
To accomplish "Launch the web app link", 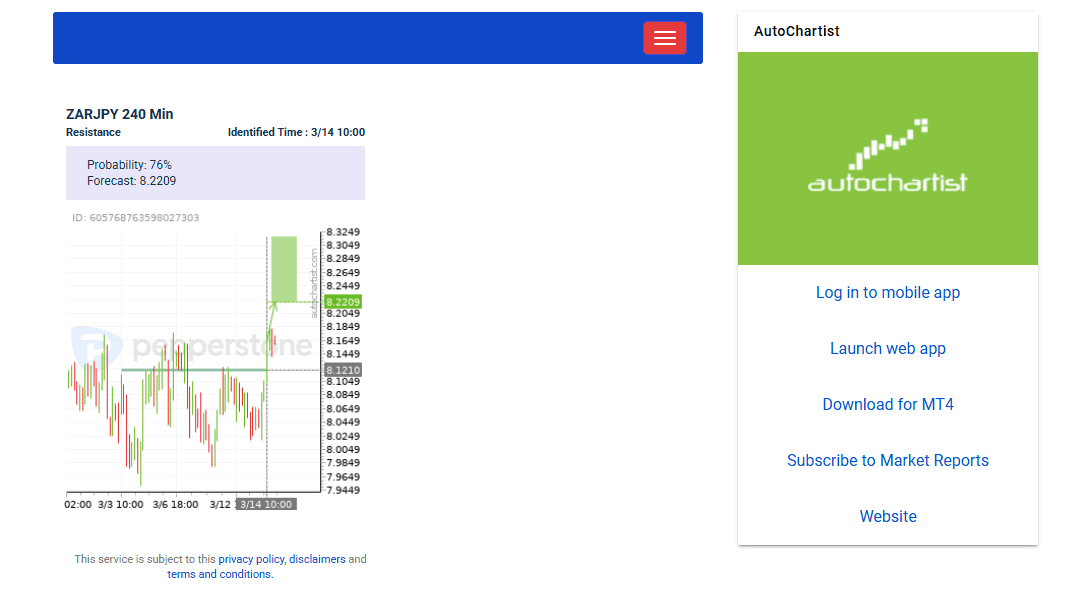I will pos(888,349).
